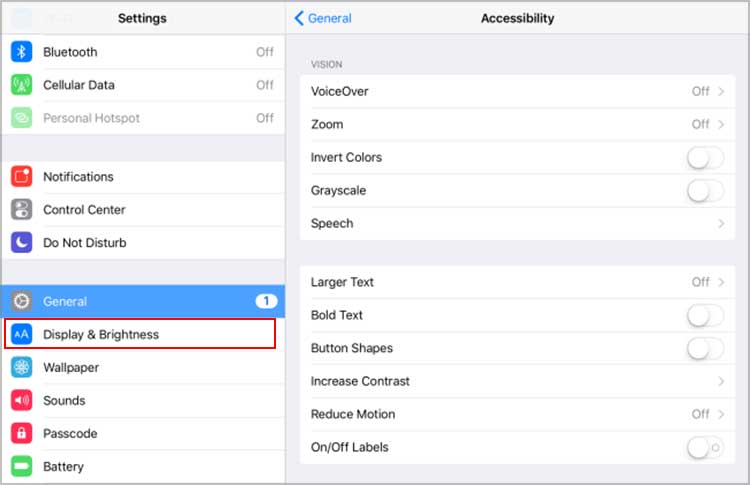Toggle the On/Off Labels switch

pos(705,447)
